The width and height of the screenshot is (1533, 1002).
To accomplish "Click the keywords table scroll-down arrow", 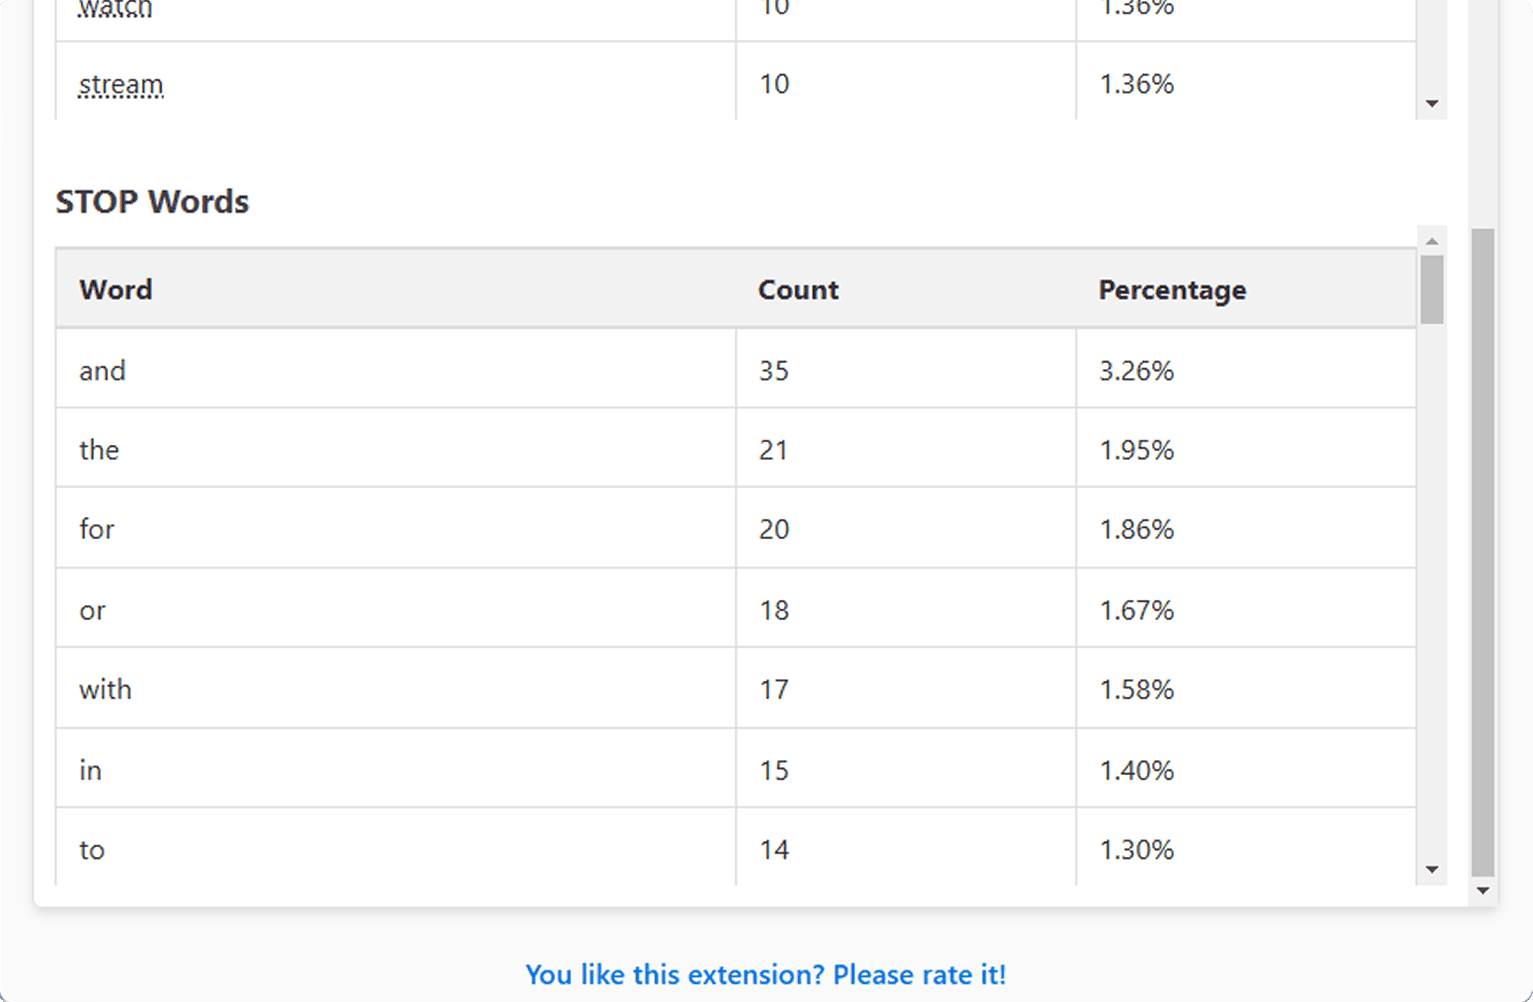I will pos(1432,104).
